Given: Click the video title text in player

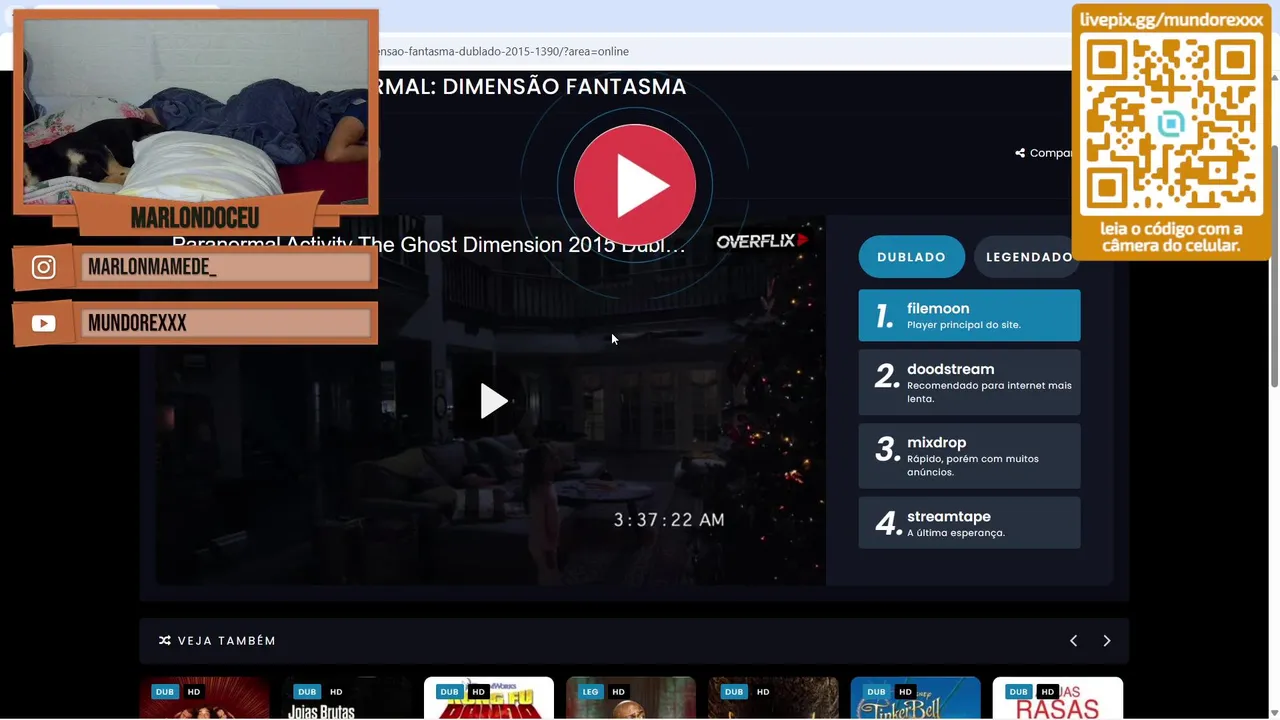Looking at the screenshot, I should coord(429,245).
